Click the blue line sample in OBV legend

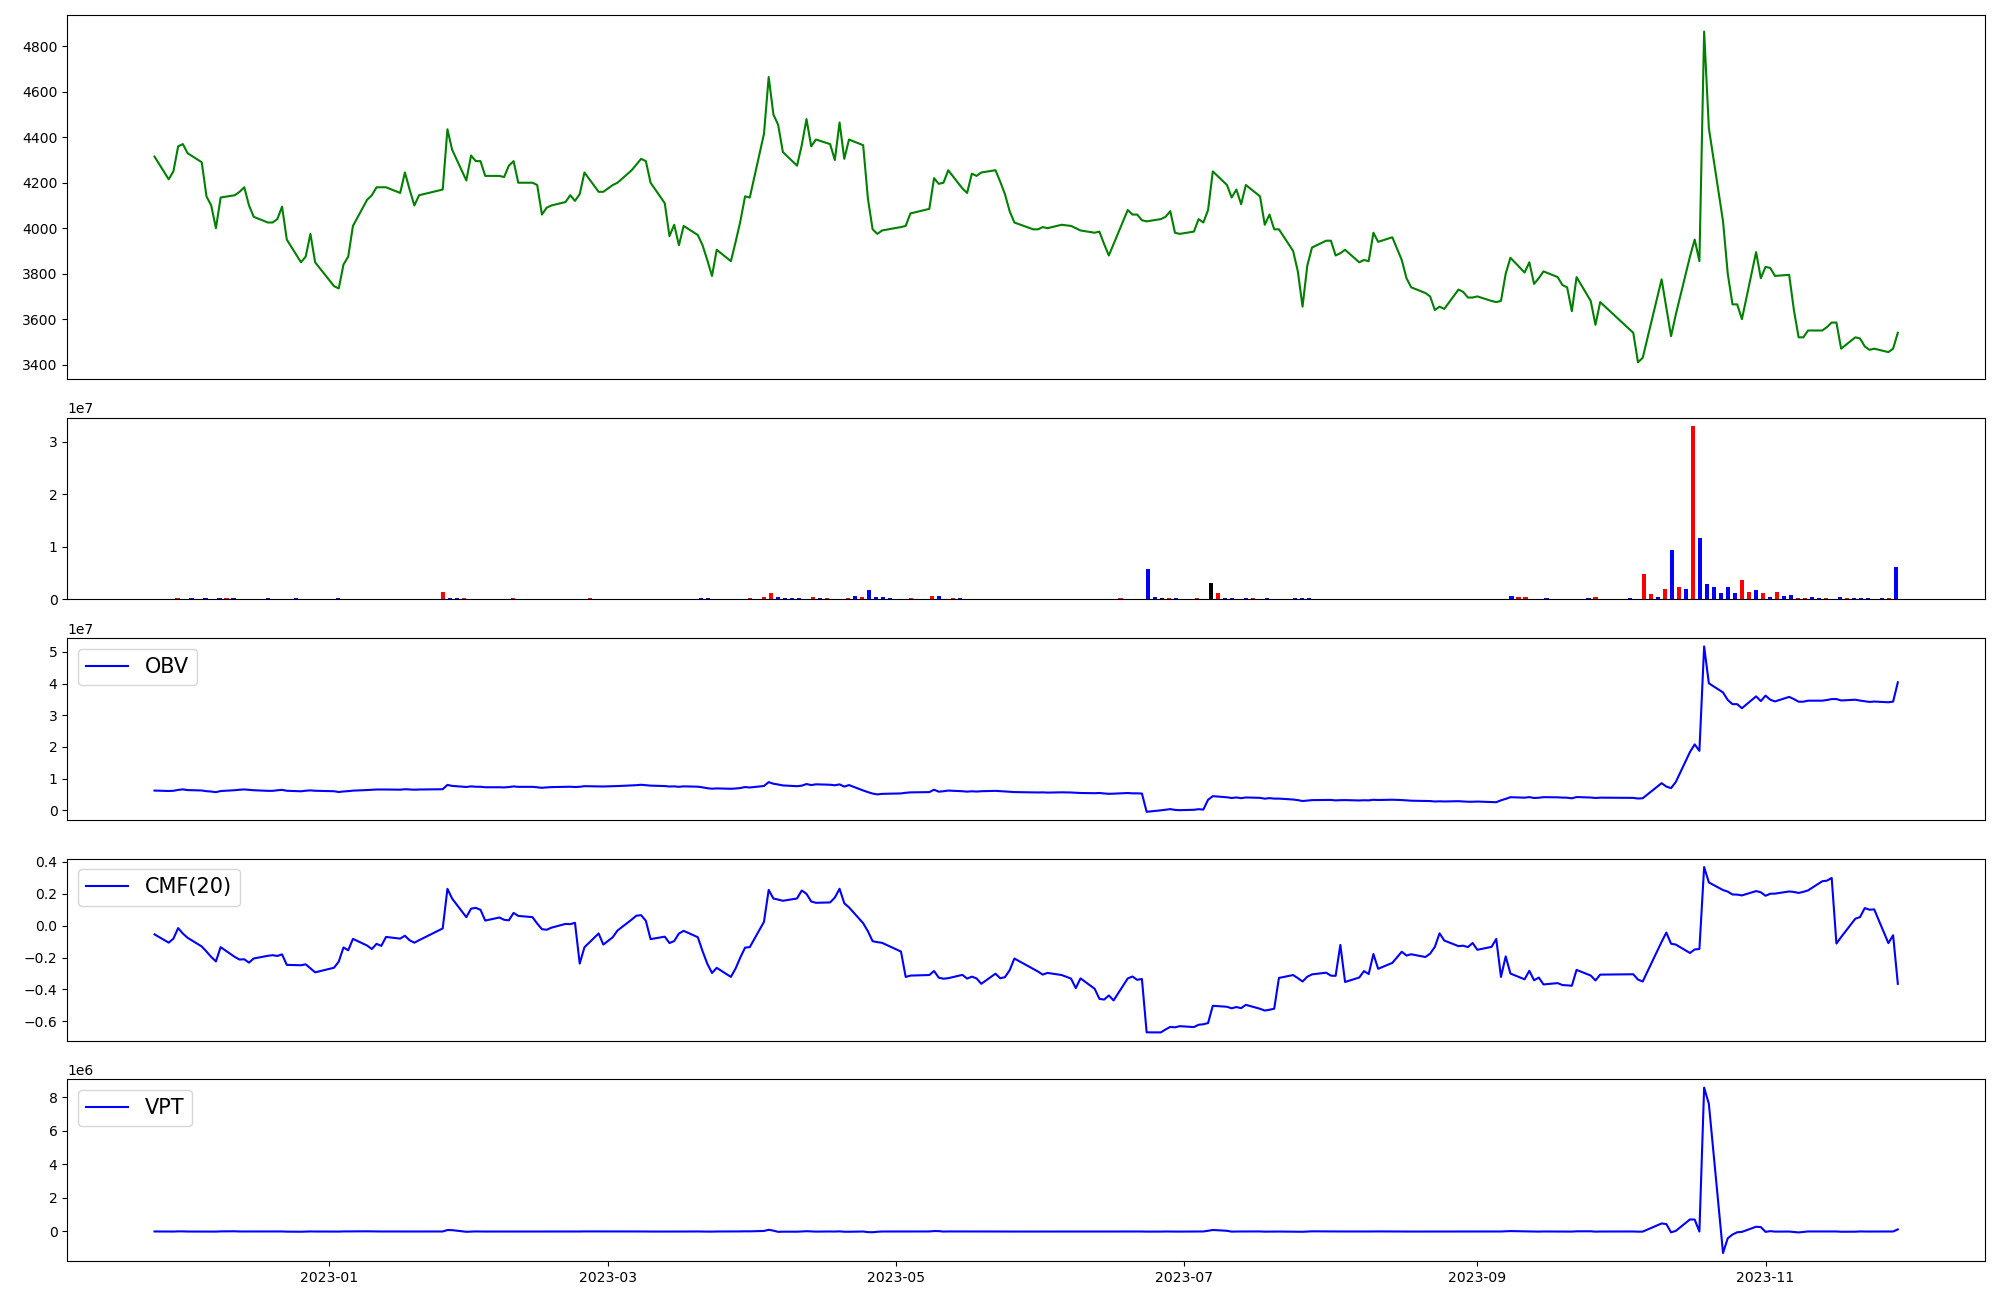pos(108,666)
